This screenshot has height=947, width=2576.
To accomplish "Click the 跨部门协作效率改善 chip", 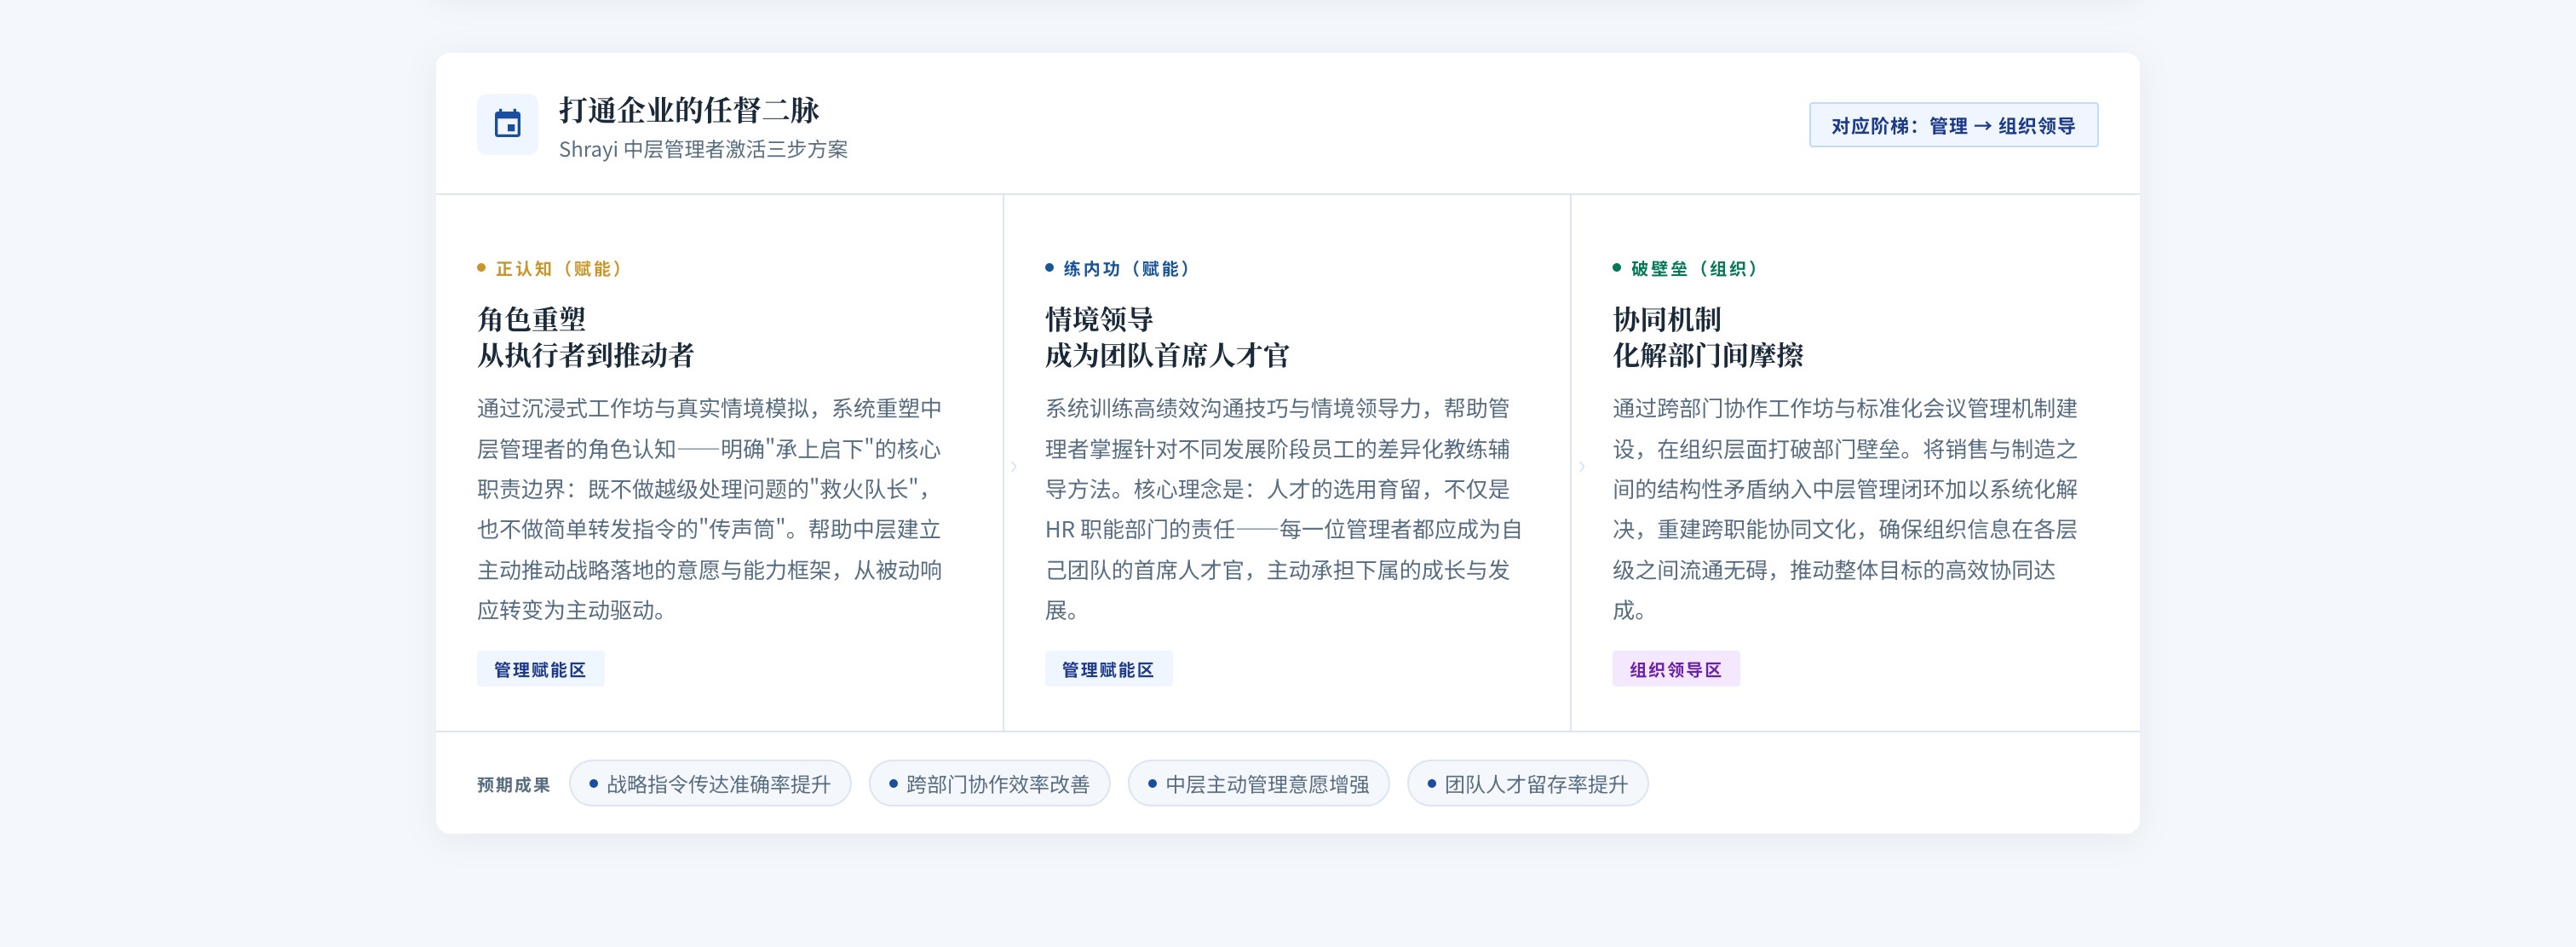I will [x=988, y=784].
